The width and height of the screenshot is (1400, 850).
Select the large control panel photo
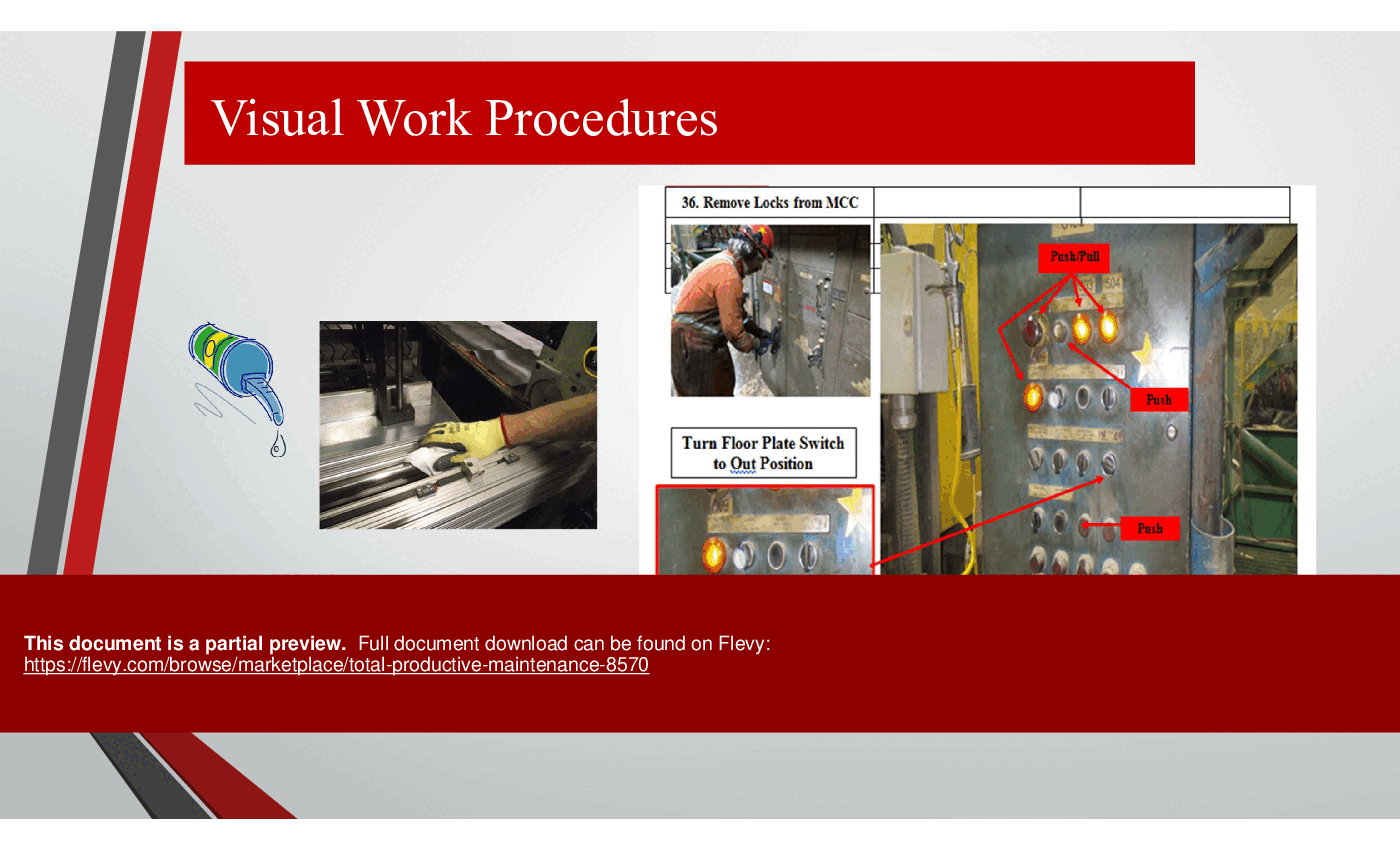tap(1088, 399)
